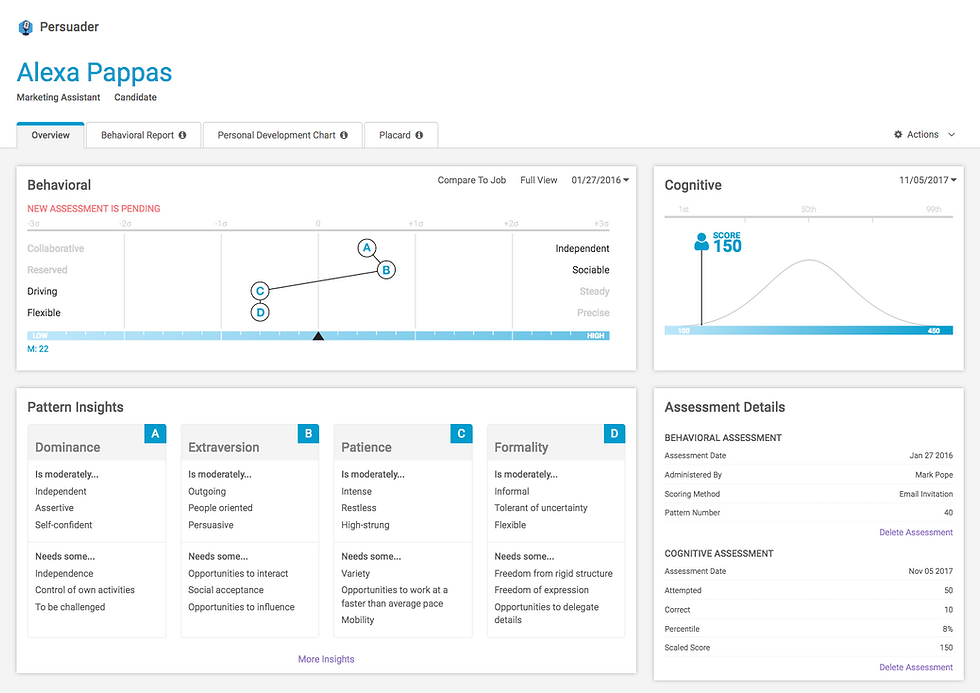Click the Compare To Job link

pos(471,180)
